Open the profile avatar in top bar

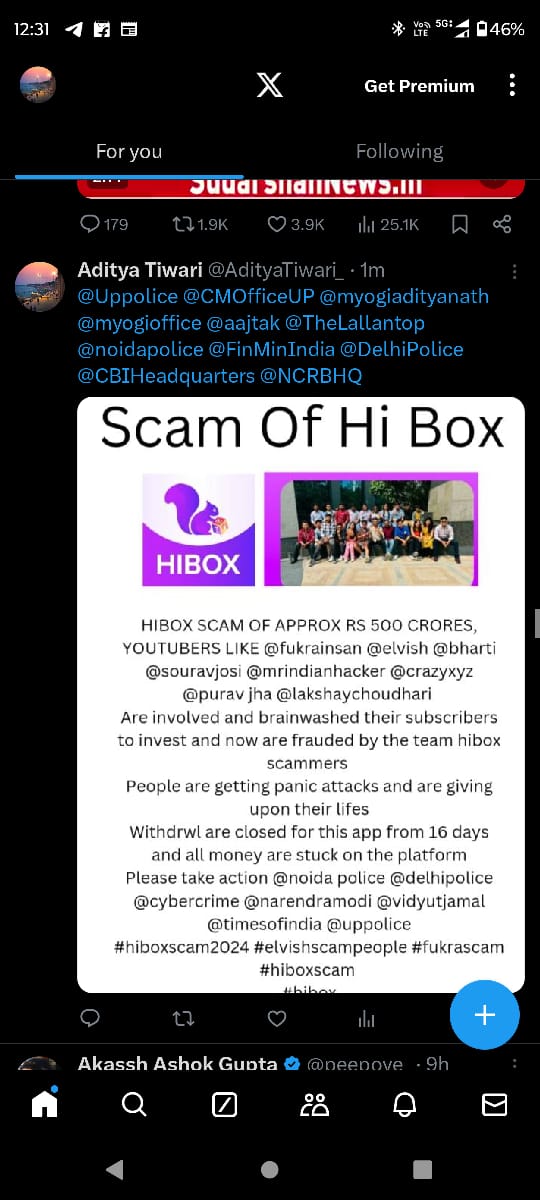pos(38,85)
